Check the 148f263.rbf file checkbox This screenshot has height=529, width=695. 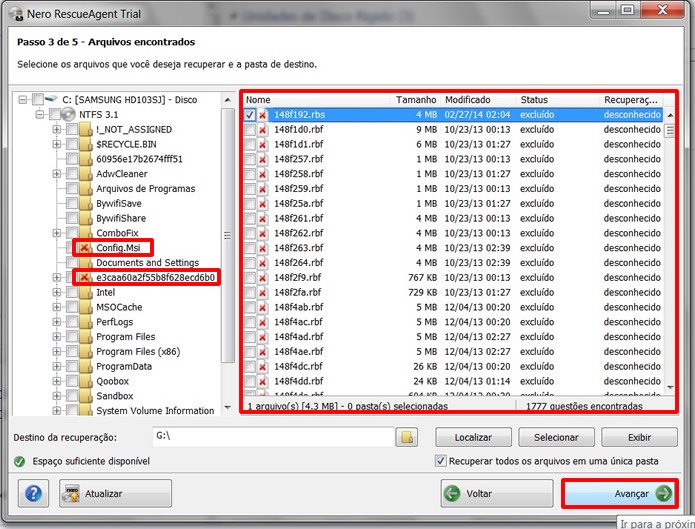pos(250,248)
